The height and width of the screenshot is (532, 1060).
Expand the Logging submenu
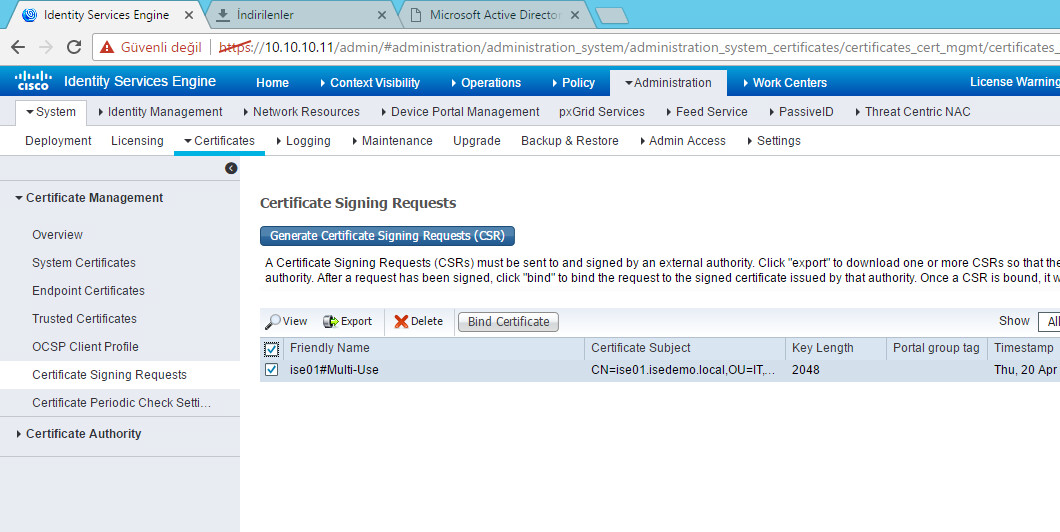304,141
